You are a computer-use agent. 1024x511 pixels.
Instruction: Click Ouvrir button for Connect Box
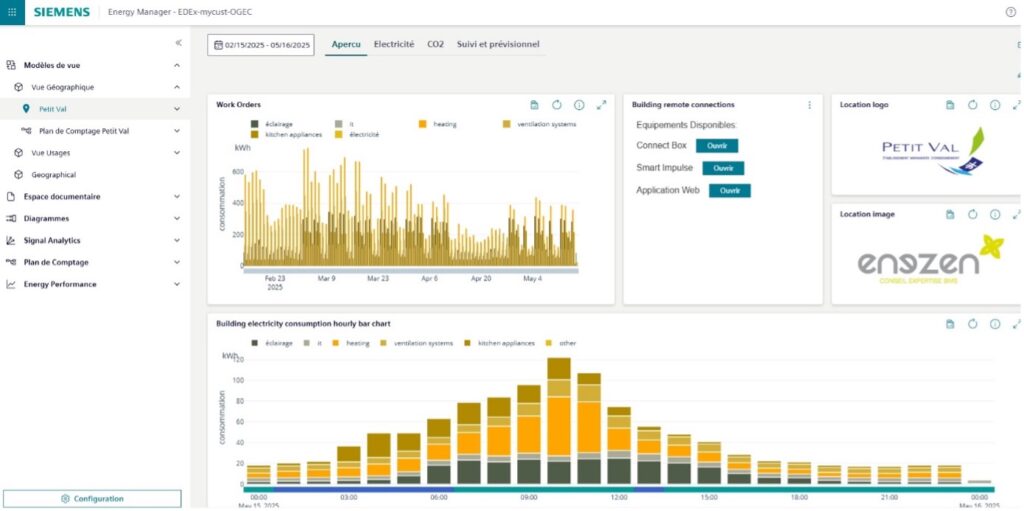coord(717,146)
